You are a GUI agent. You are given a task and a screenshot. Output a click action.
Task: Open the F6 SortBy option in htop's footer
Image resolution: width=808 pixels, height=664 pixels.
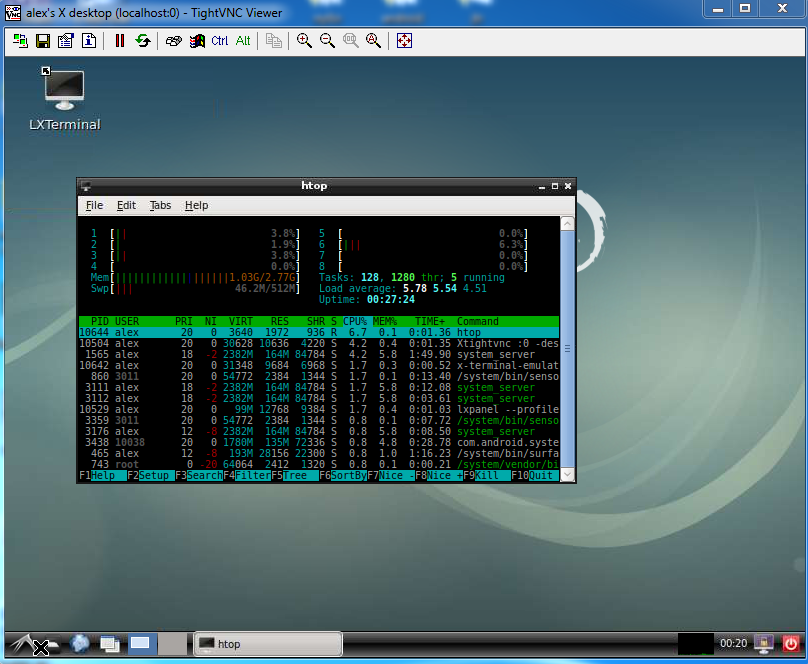click(x=343, y=475)
